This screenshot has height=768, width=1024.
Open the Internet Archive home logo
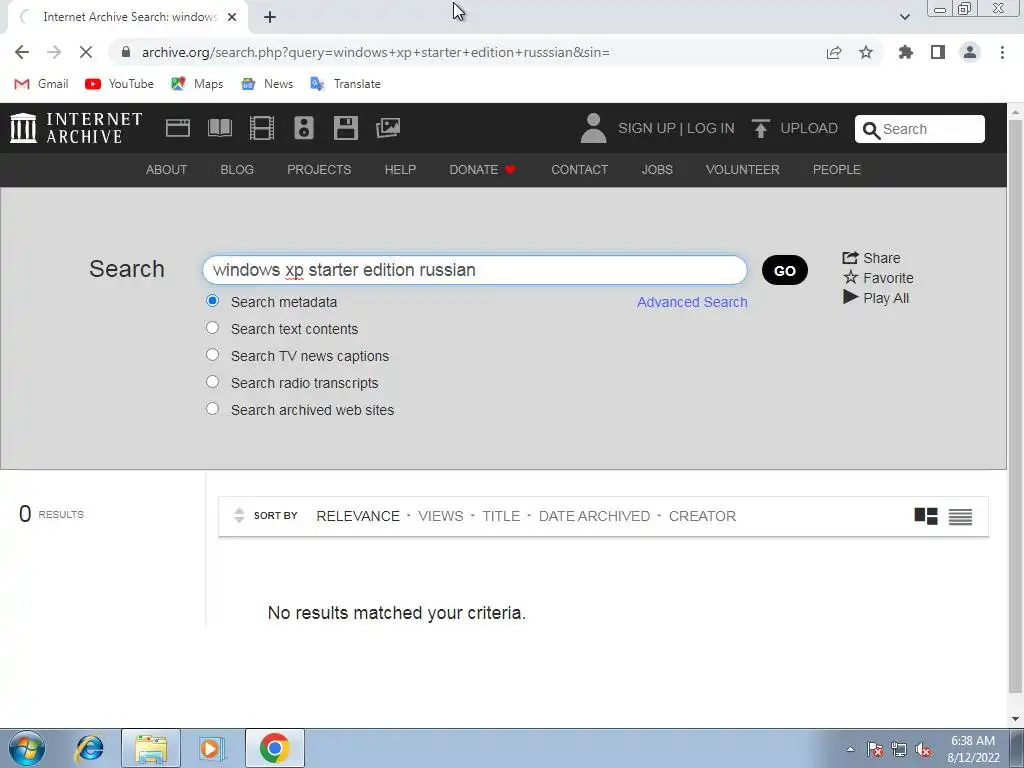pyautogui.click(x=76, y=128)
